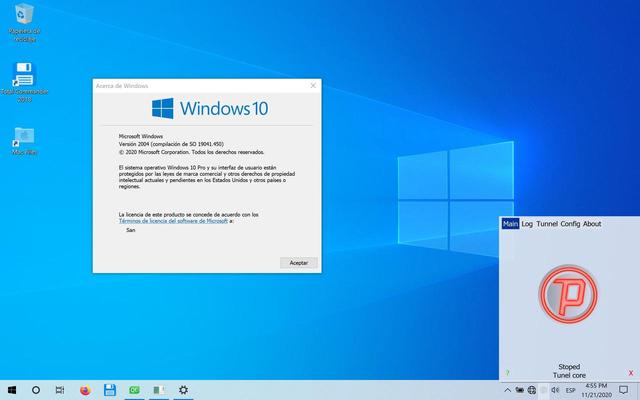The width and height of the screenshot is (640, 400).
Task: Open Términos de licencia del software link
Action: [x=173, y=221]
